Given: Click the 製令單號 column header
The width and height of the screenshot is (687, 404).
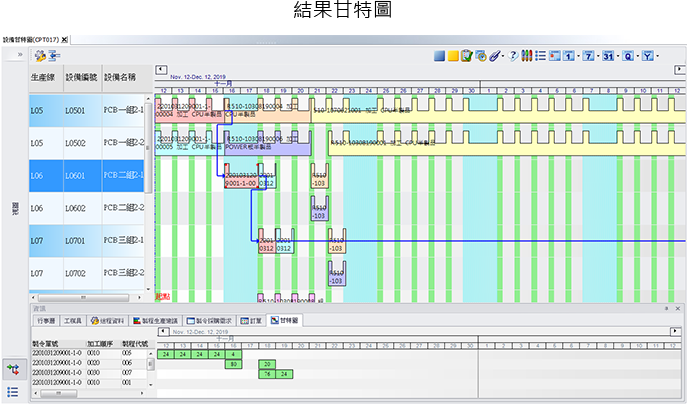Looking at the screenshot, I should click(x=49, y=342).
